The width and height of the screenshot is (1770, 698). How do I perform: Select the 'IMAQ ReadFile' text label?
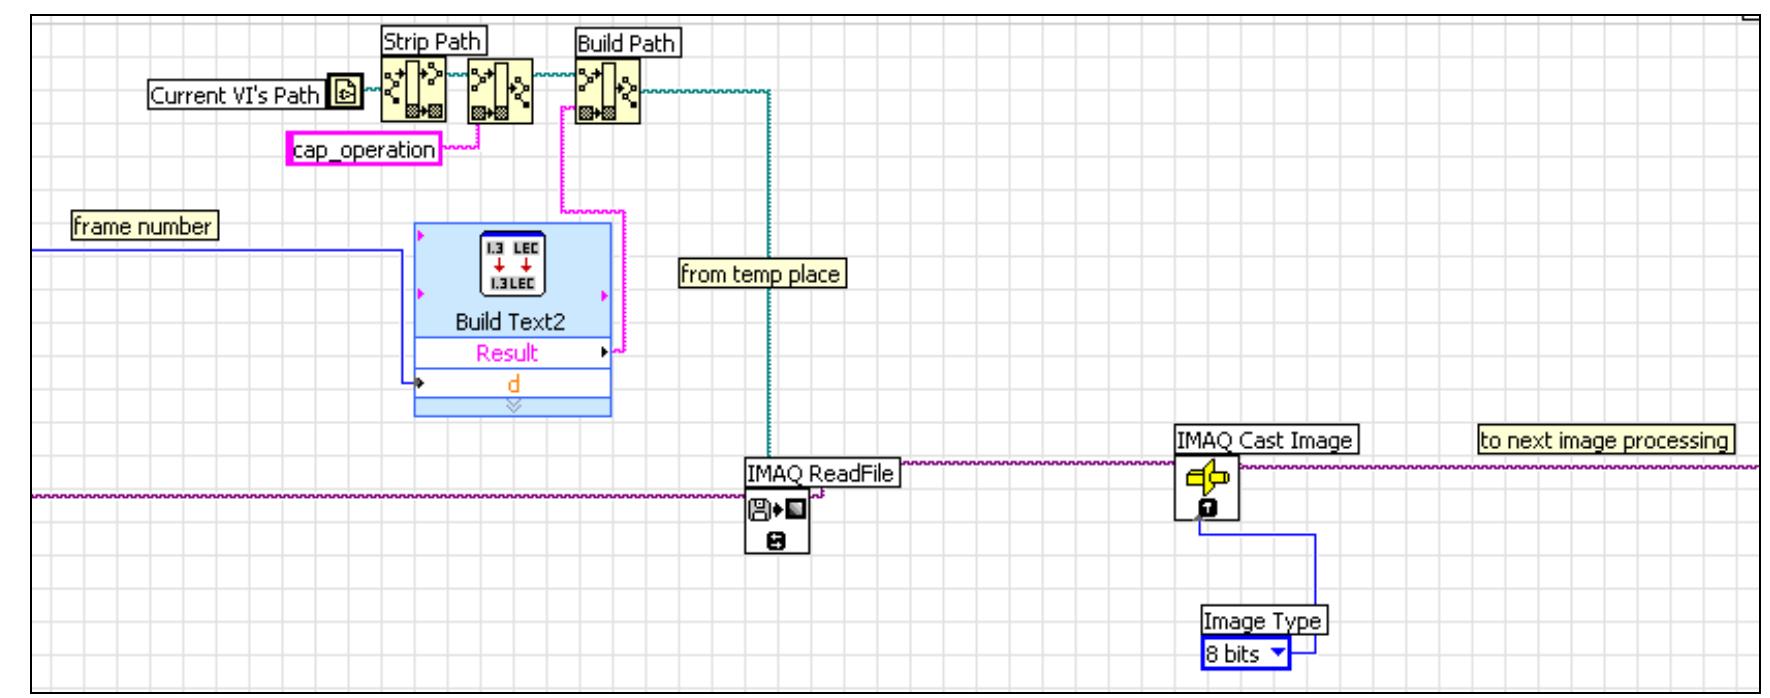pyautogui.click(x=822, y=473)
